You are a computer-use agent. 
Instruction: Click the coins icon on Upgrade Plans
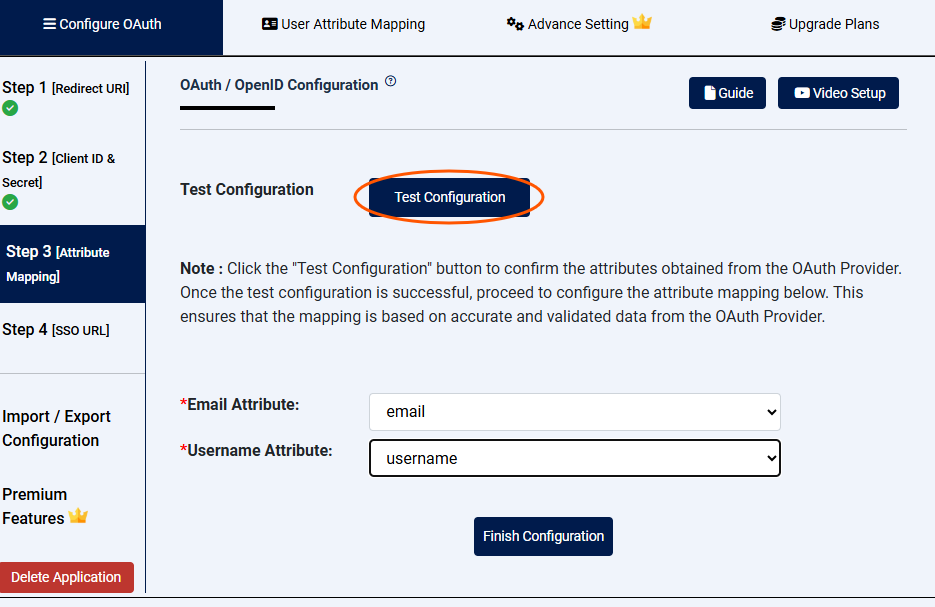click(778, 24)
